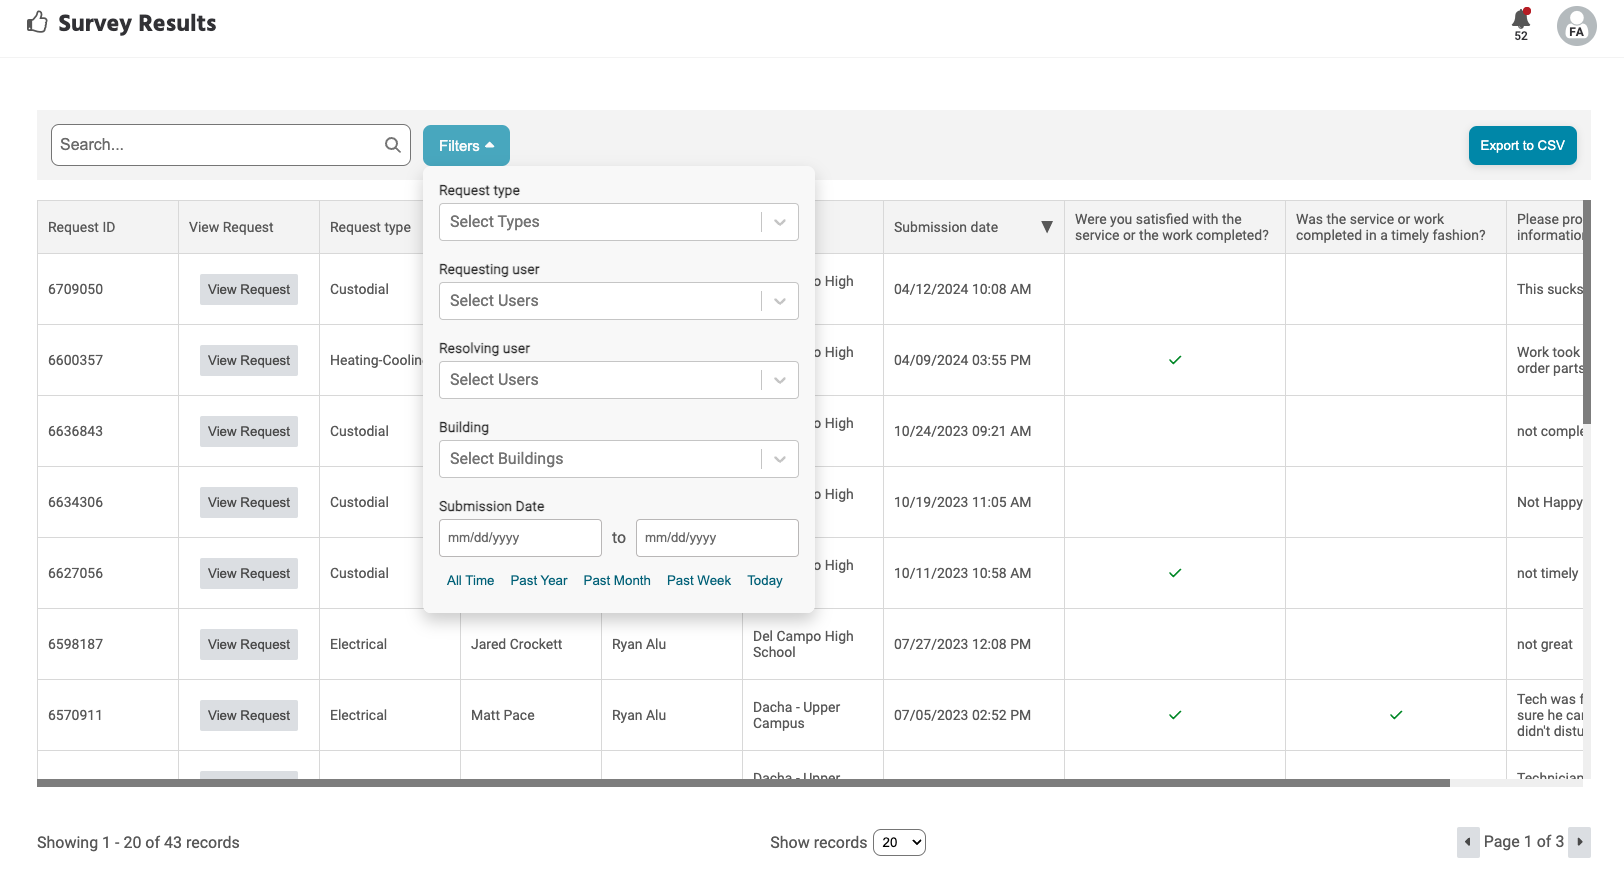Image resolution: width=1624 pixels, height=883 pixels.
Task: Collapse the Filters panel
Action: (466, 146)
